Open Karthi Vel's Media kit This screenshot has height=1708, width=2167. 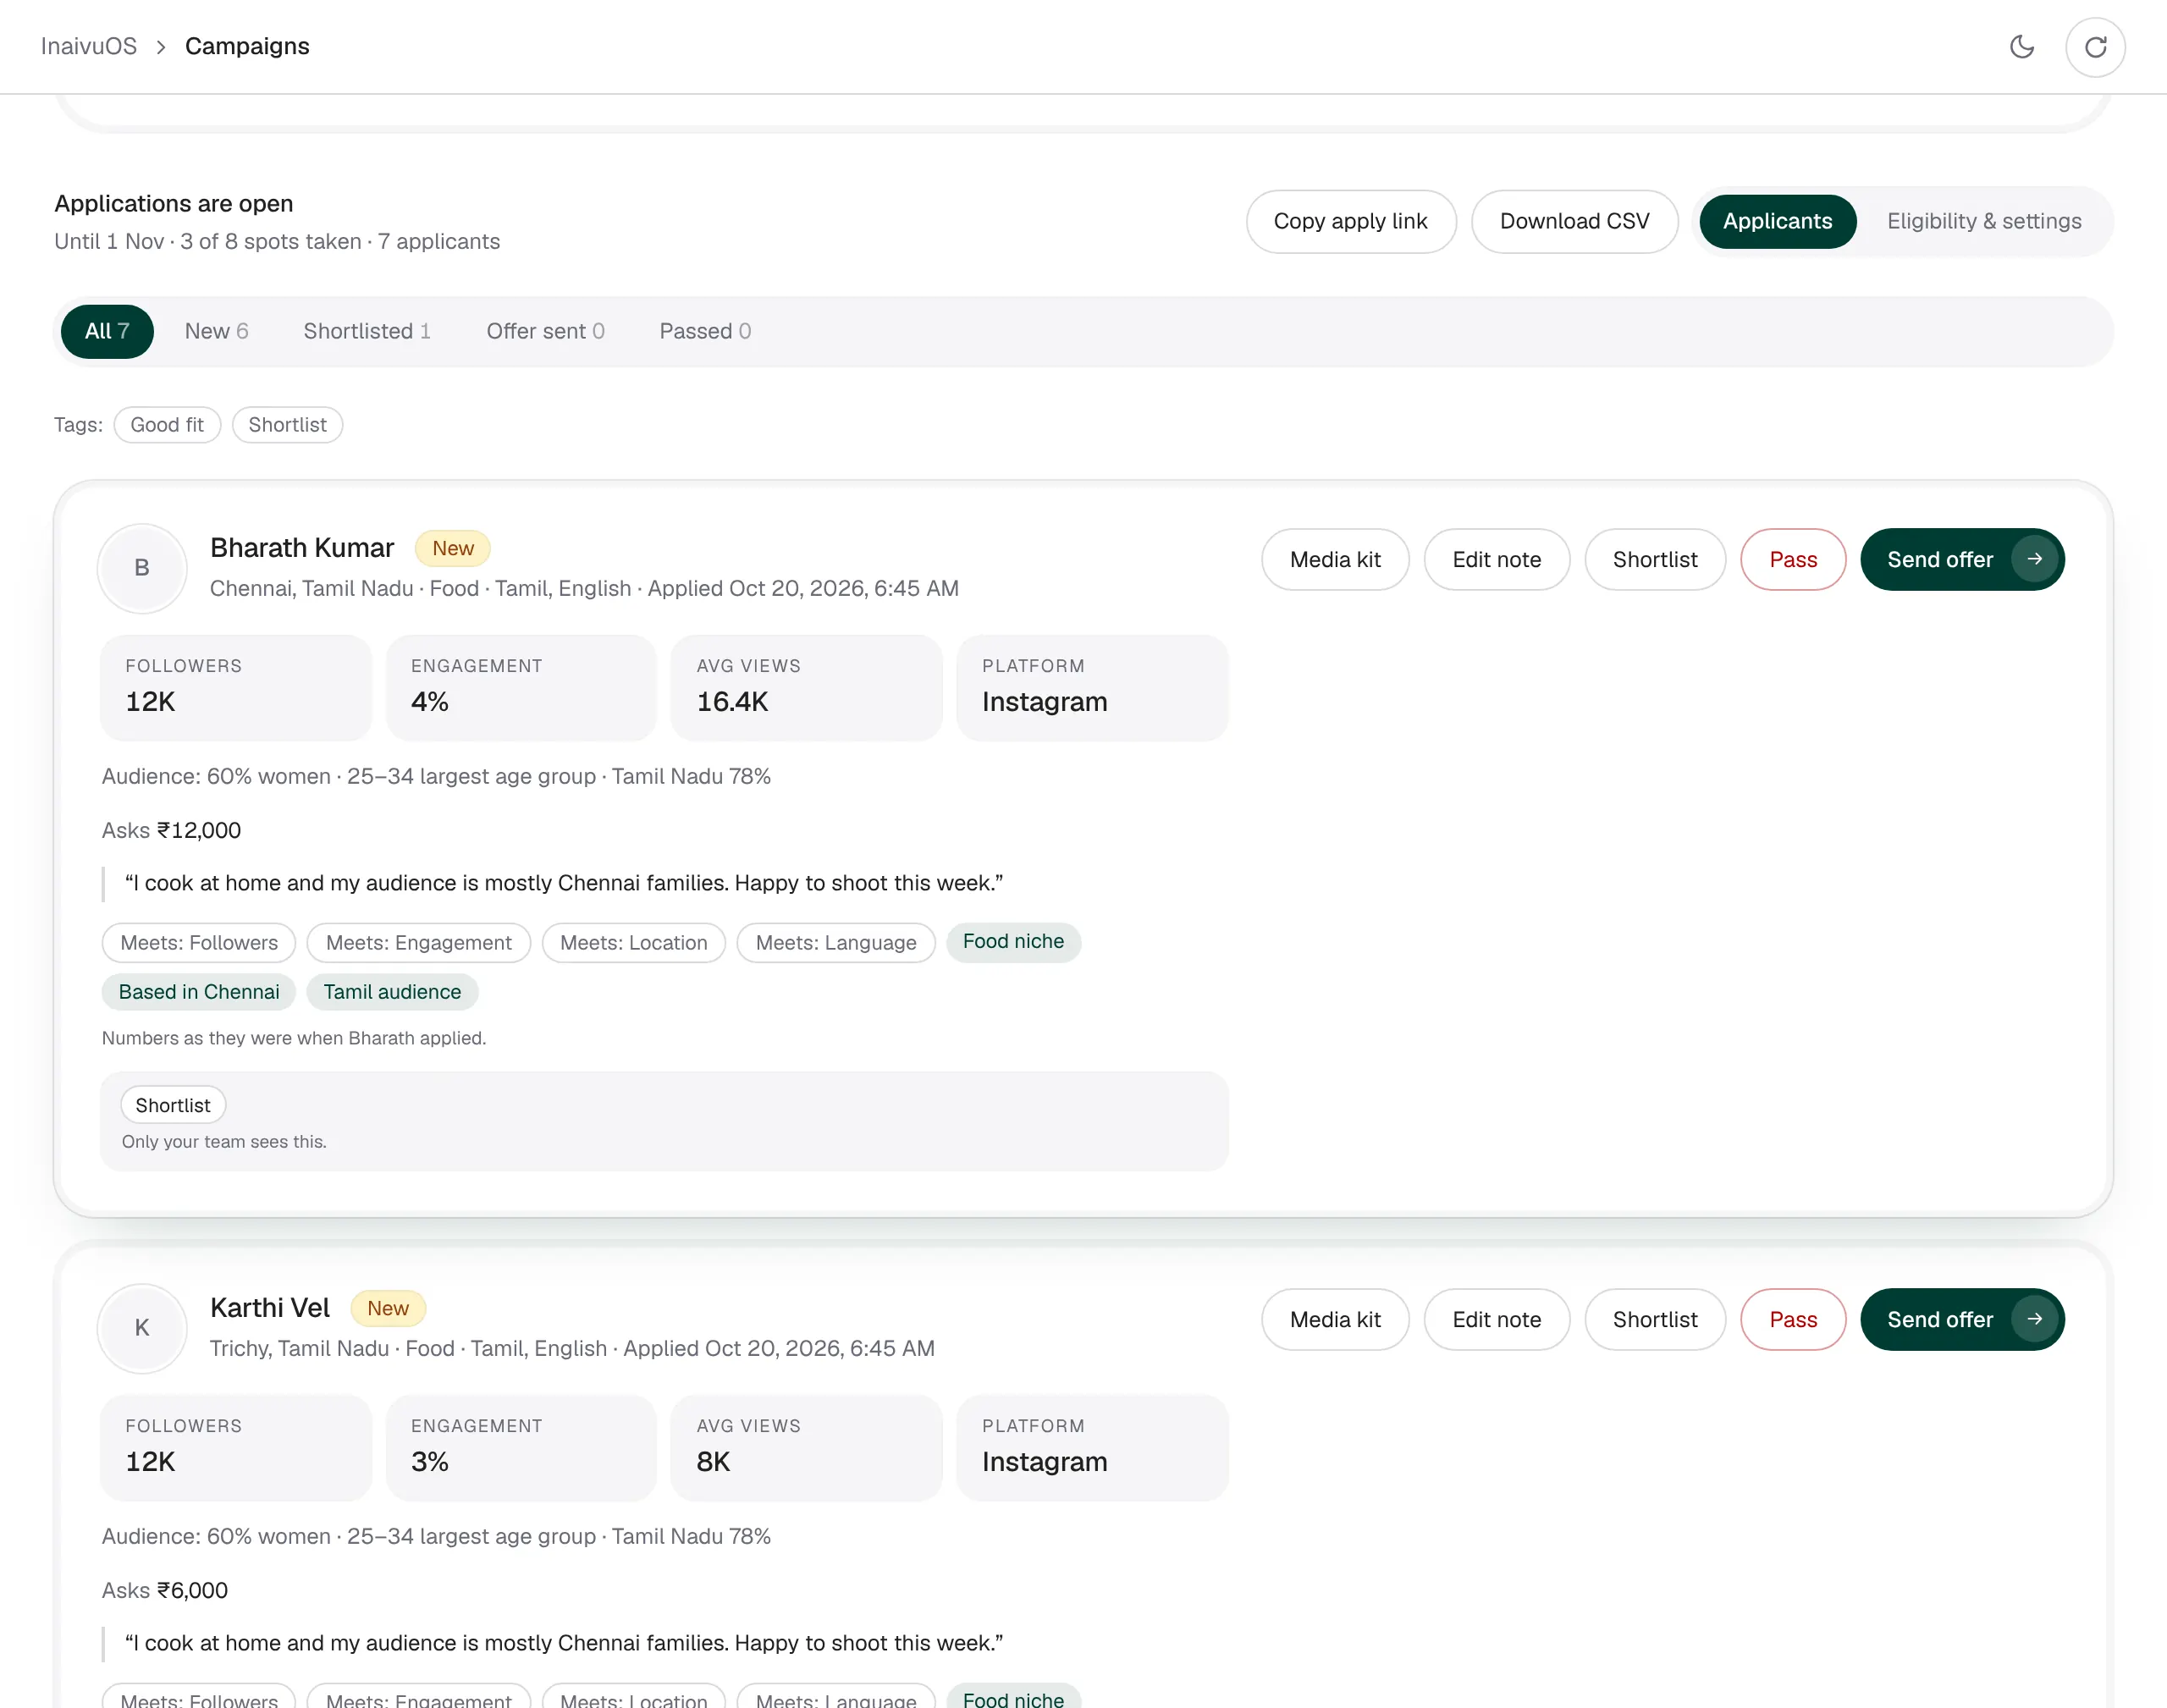[x=1335, y=1319]
